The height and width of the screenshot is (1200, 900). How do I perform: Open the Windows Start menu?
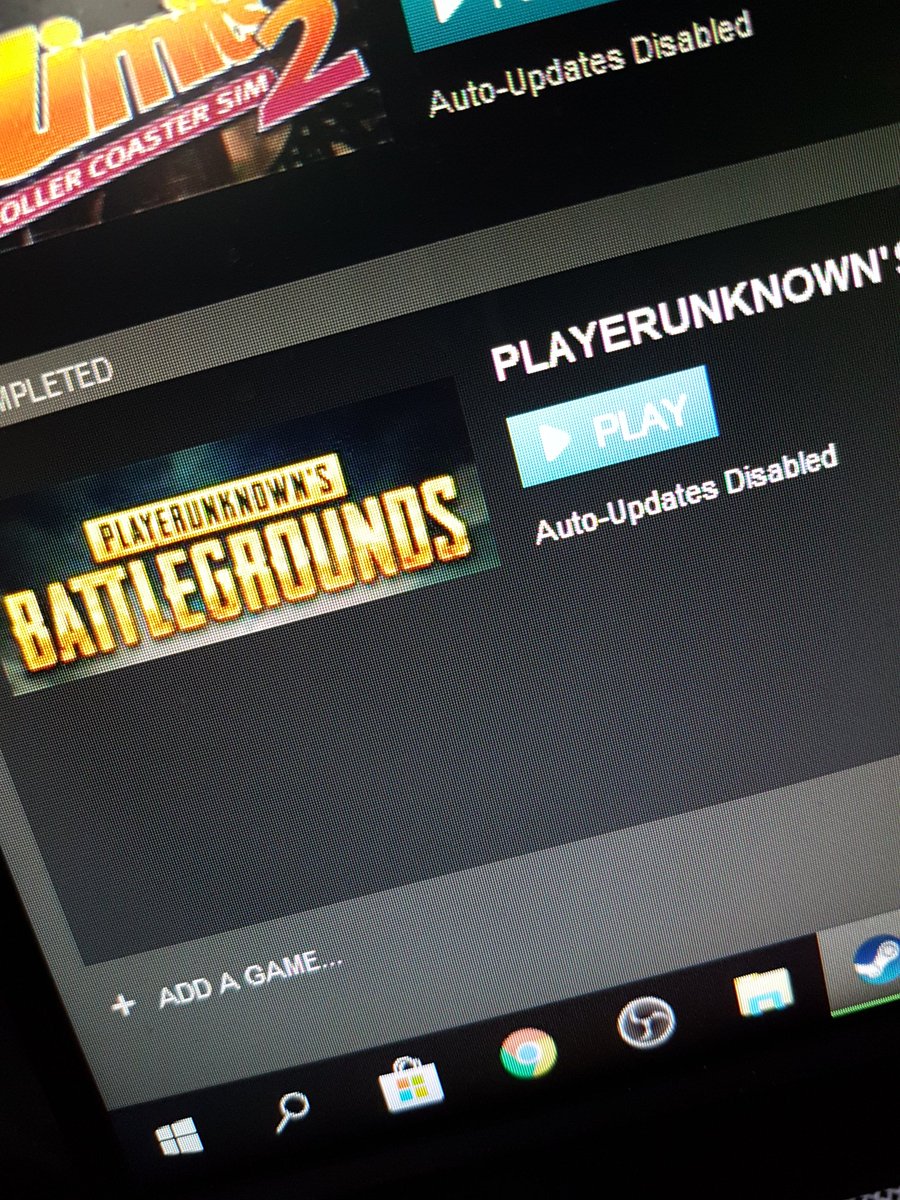tap(179, 1138)
